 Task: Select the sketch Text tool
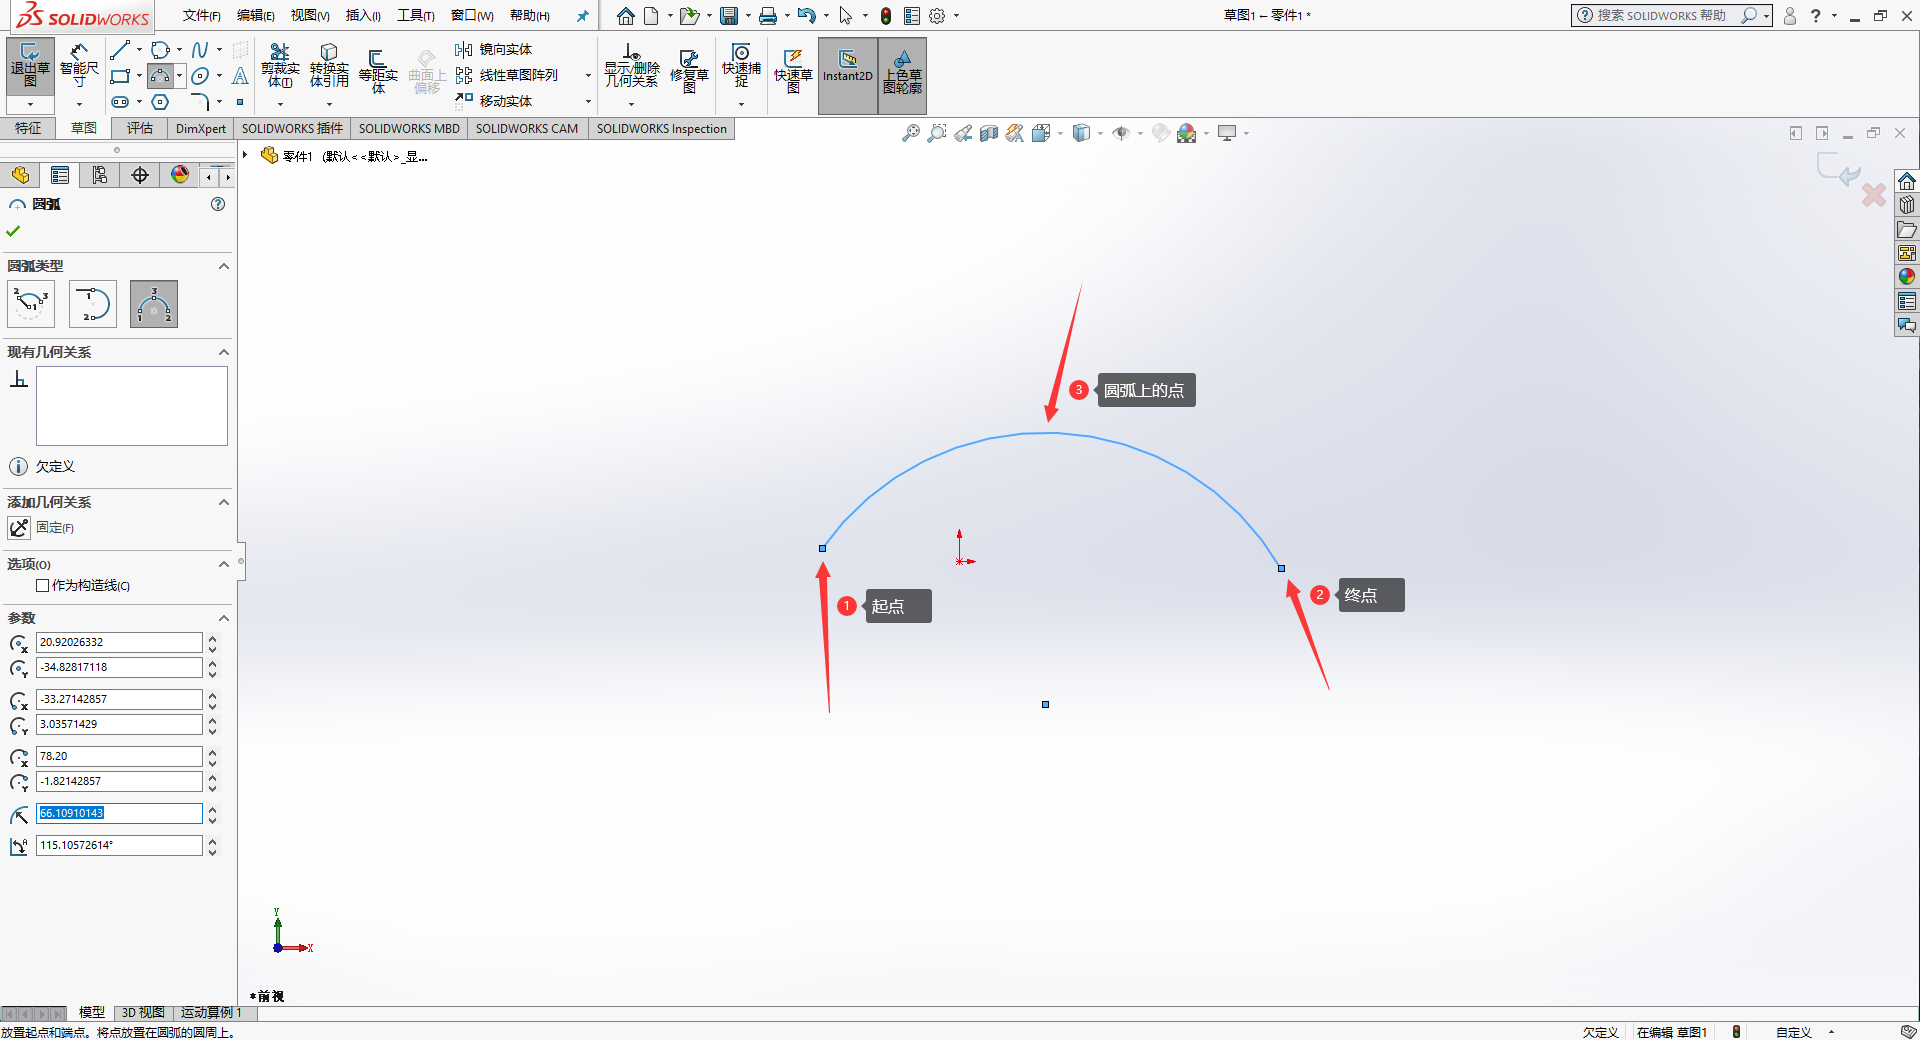point(240,76)
